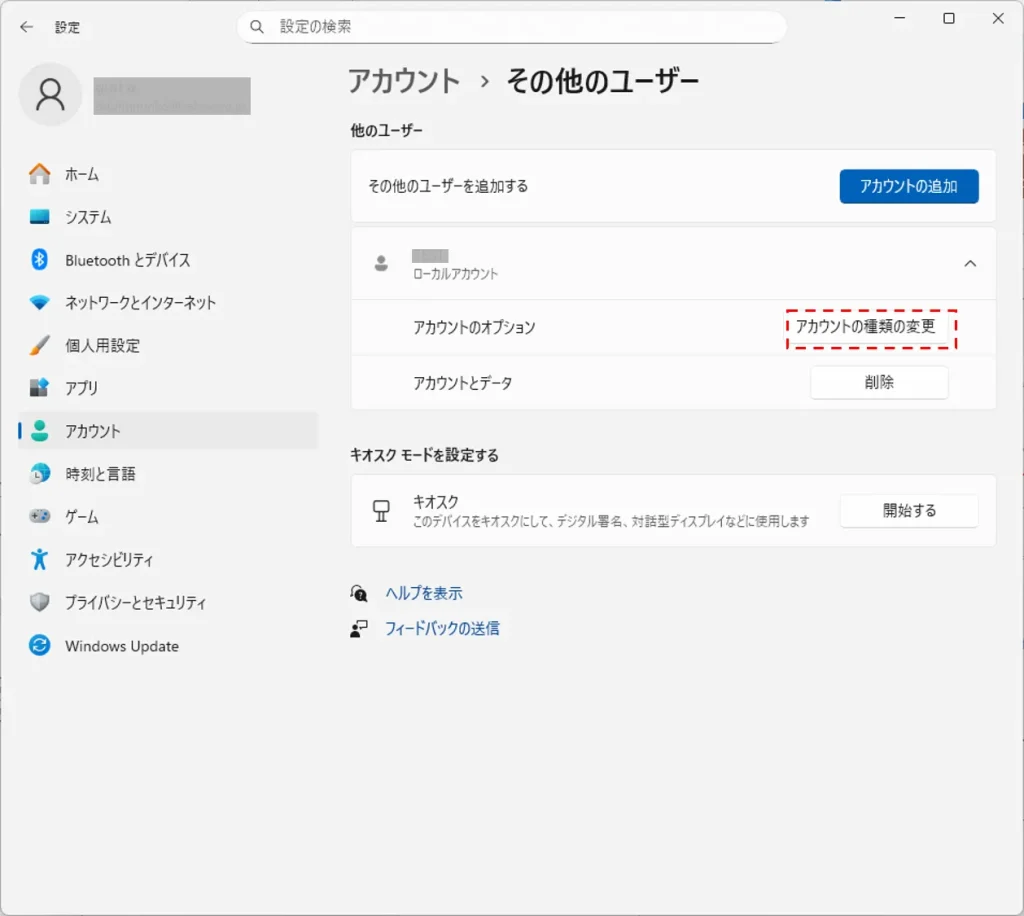Select the アプリ icon in sidebar

[40, 388]
